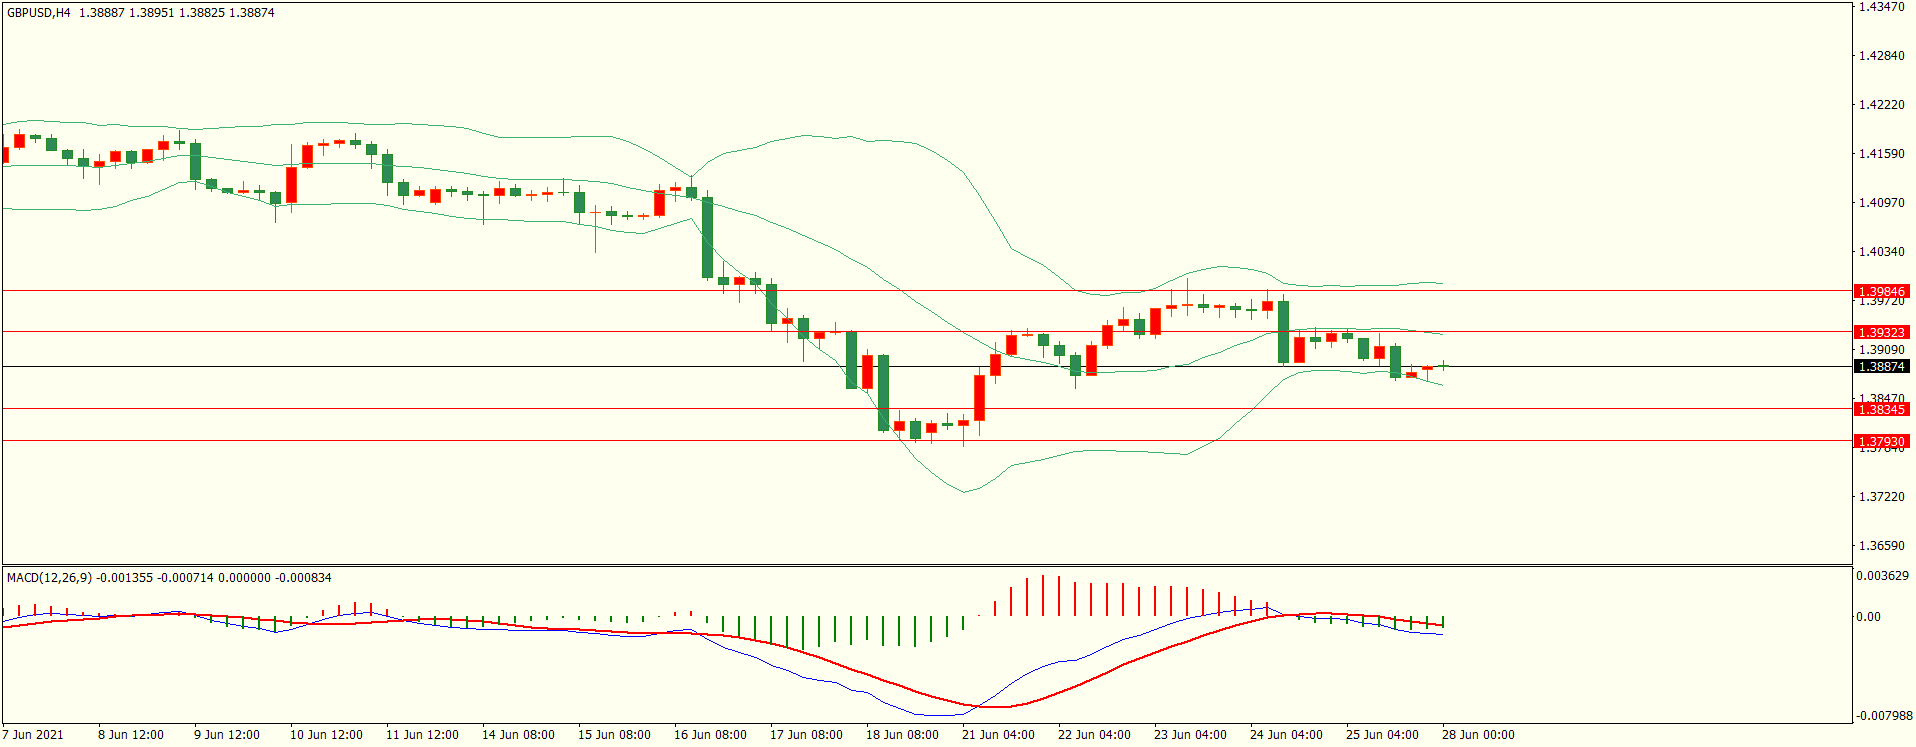Click the 11 Jun 12:00 time label

tap(422, 735)
